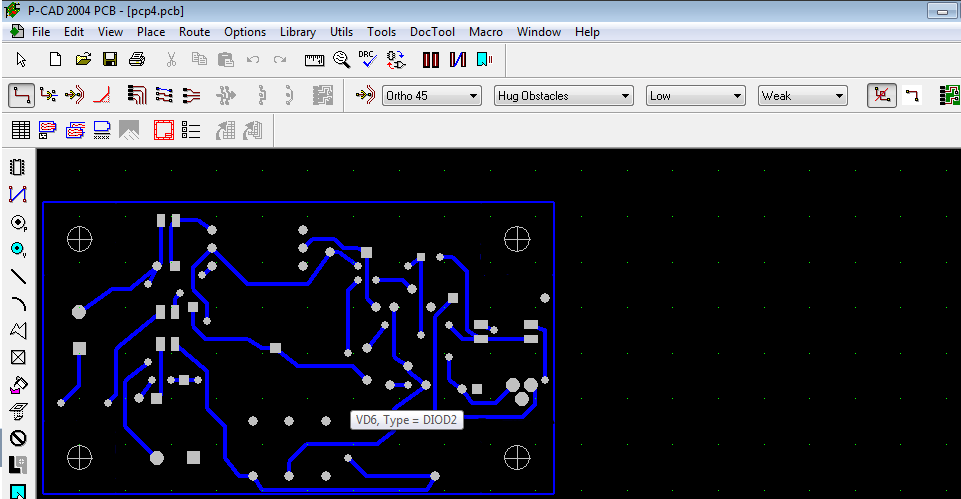Click the red double-bar toolbar icon
Viewport: 961px width, 499px height.
coord(431,59)
